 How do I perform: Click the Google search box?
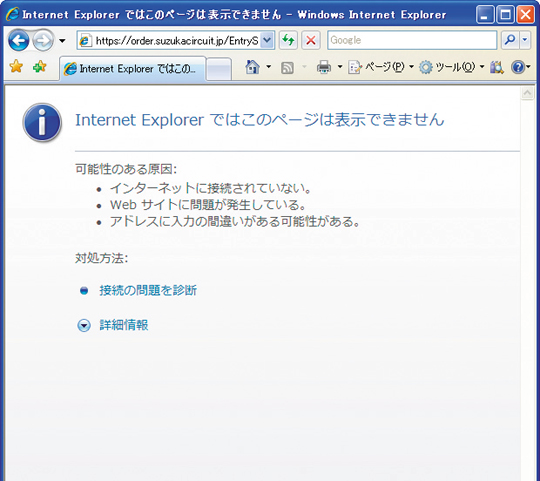click(x=412, y=40)
